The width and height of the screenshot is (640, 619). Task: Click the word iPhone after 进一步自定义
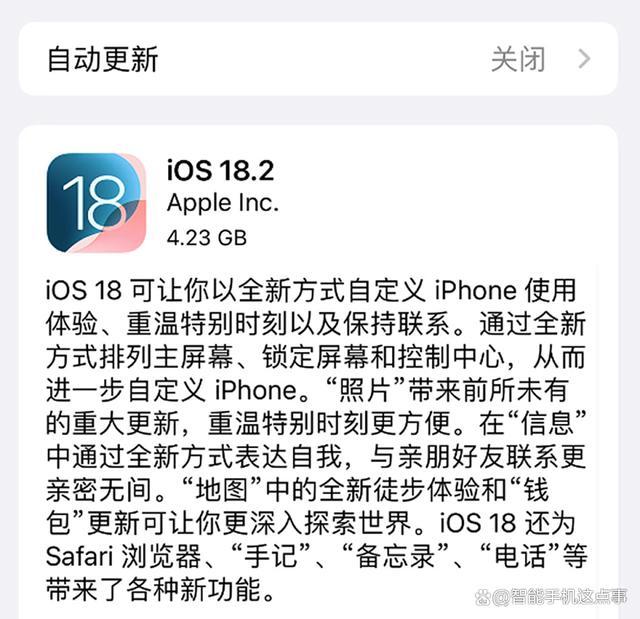click(x=256, y=390)
